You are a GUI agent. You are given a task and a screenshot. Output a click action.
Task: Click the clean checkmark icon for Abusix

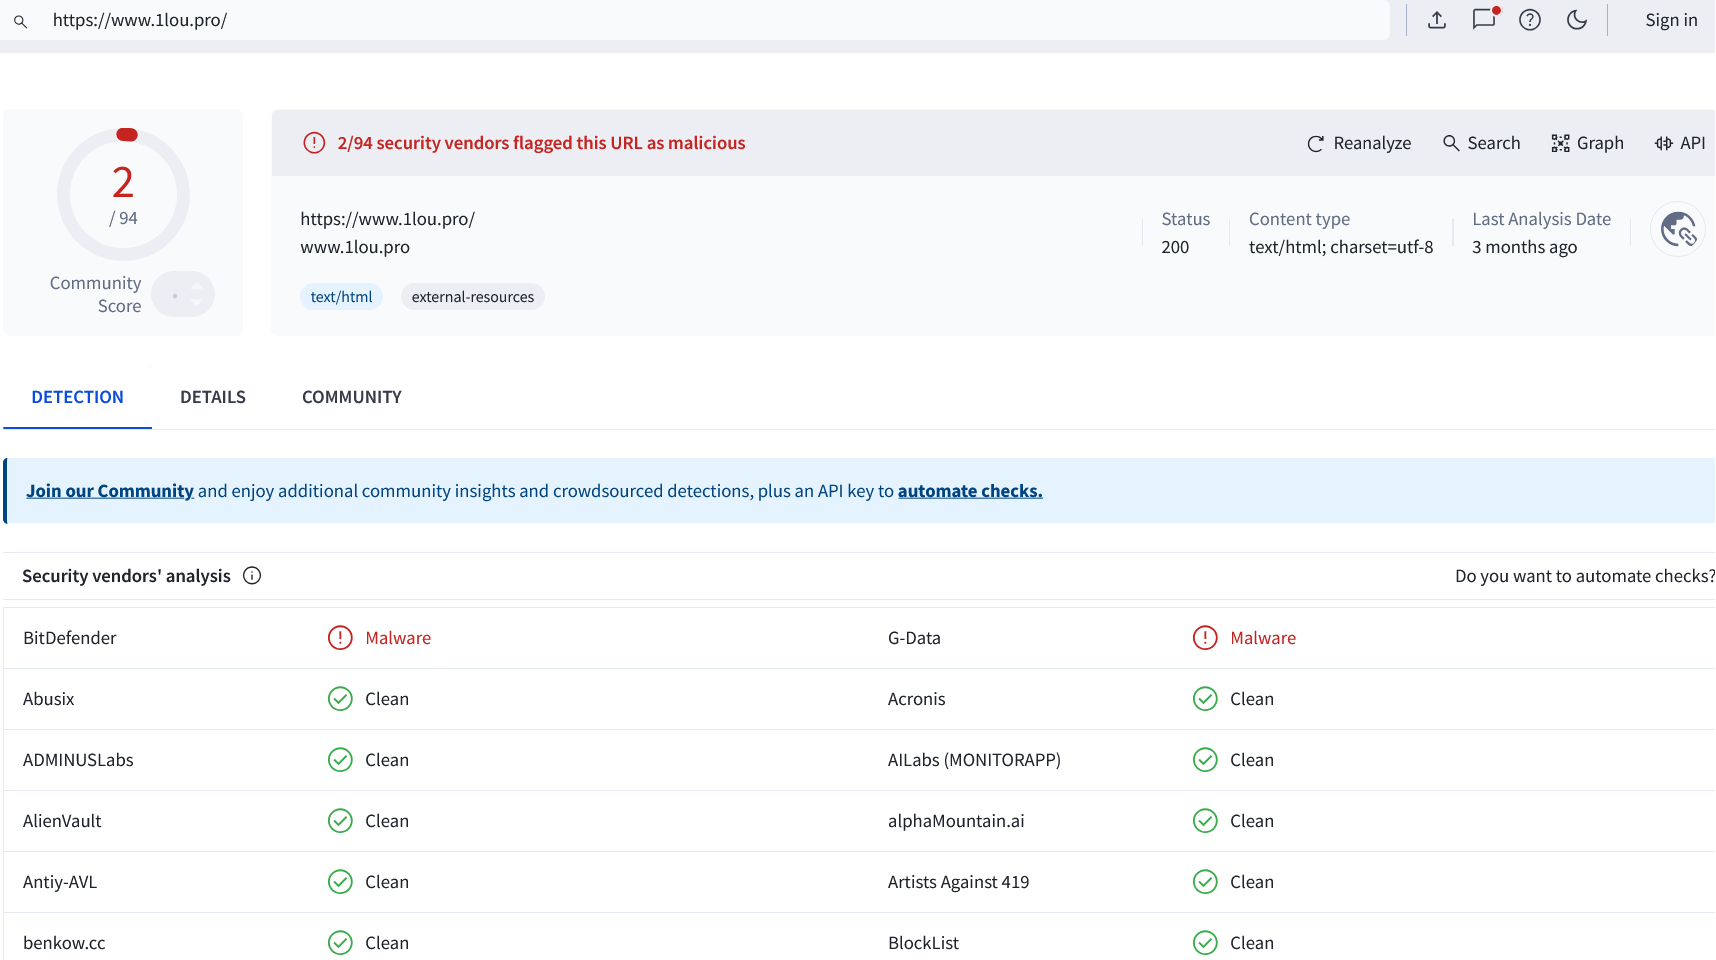point(340,699)
